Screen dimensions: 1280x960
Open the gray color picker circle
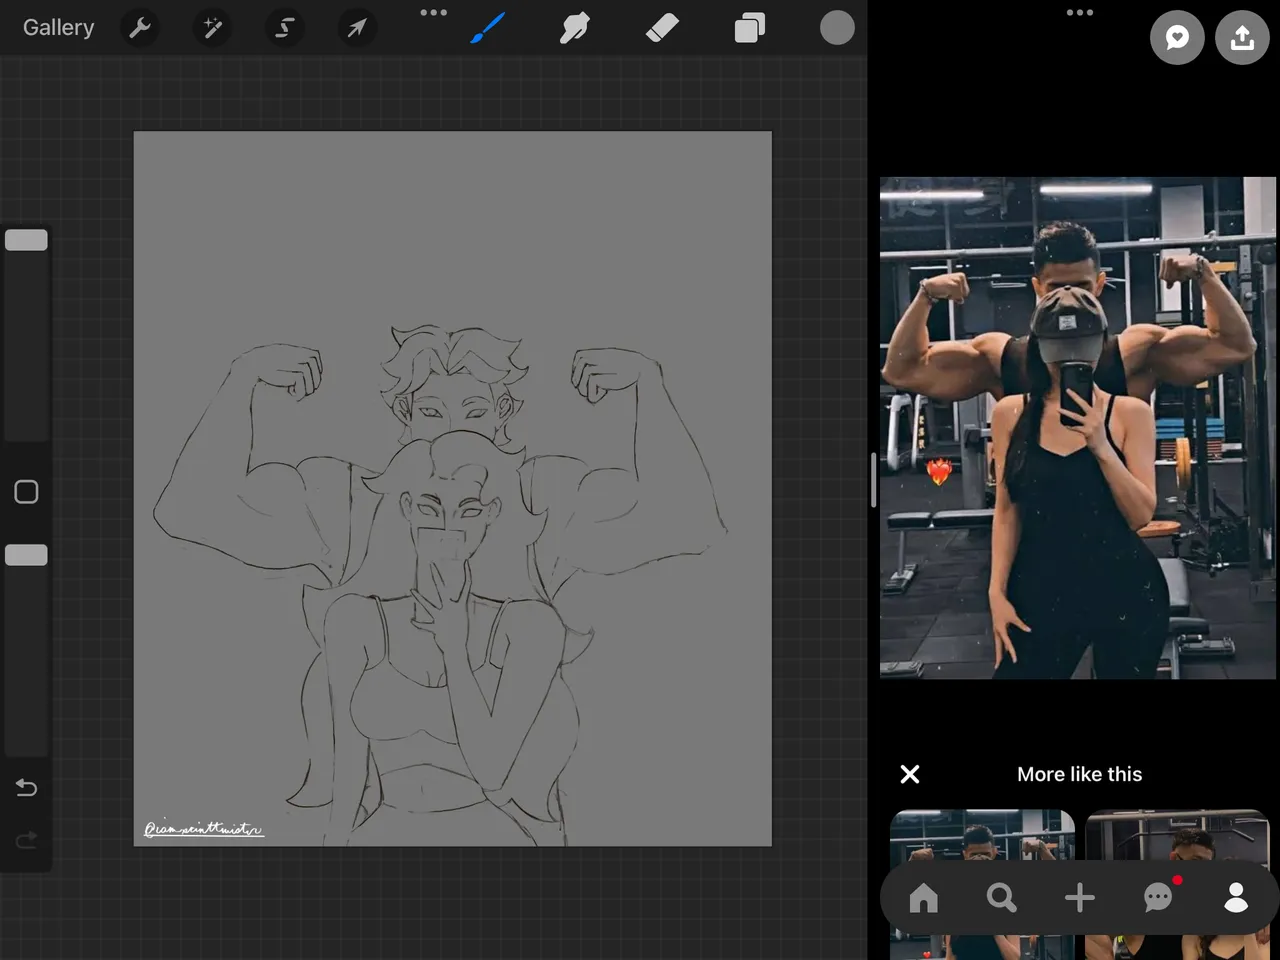coord(837,28)
